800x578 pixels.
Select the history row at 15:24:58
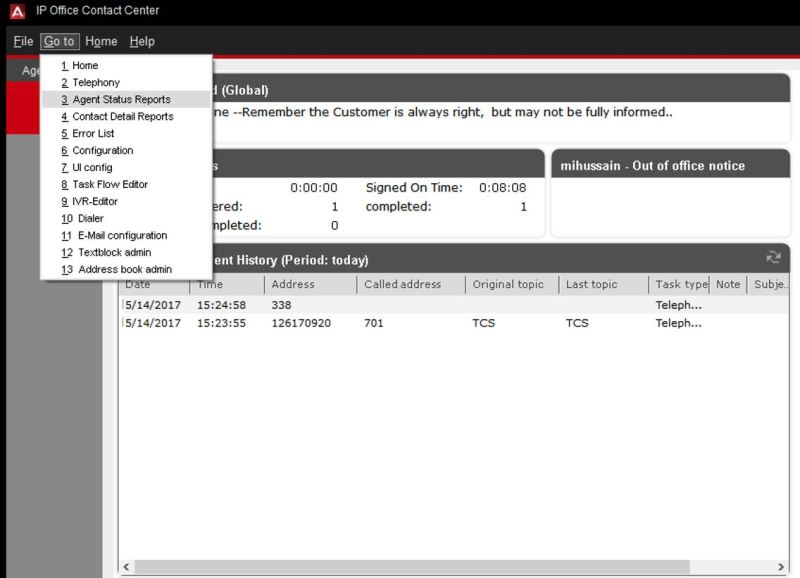click(454, 305)
